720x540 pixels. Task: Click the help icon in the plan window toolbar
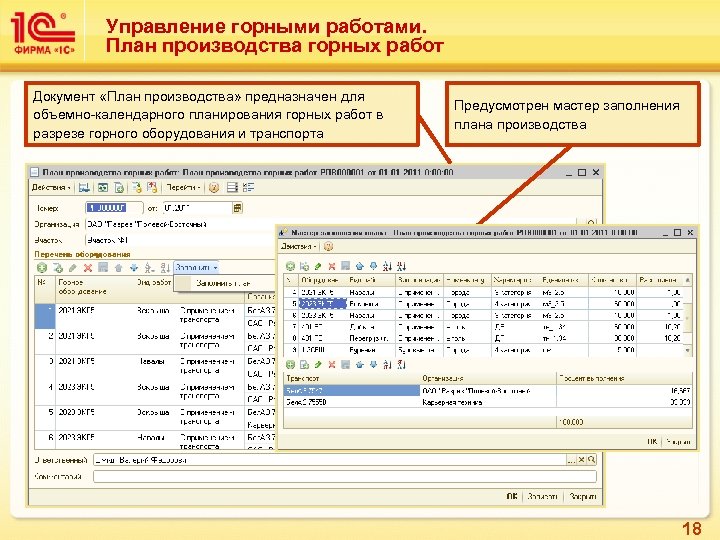pyautogui.click(x=214, y=187)
